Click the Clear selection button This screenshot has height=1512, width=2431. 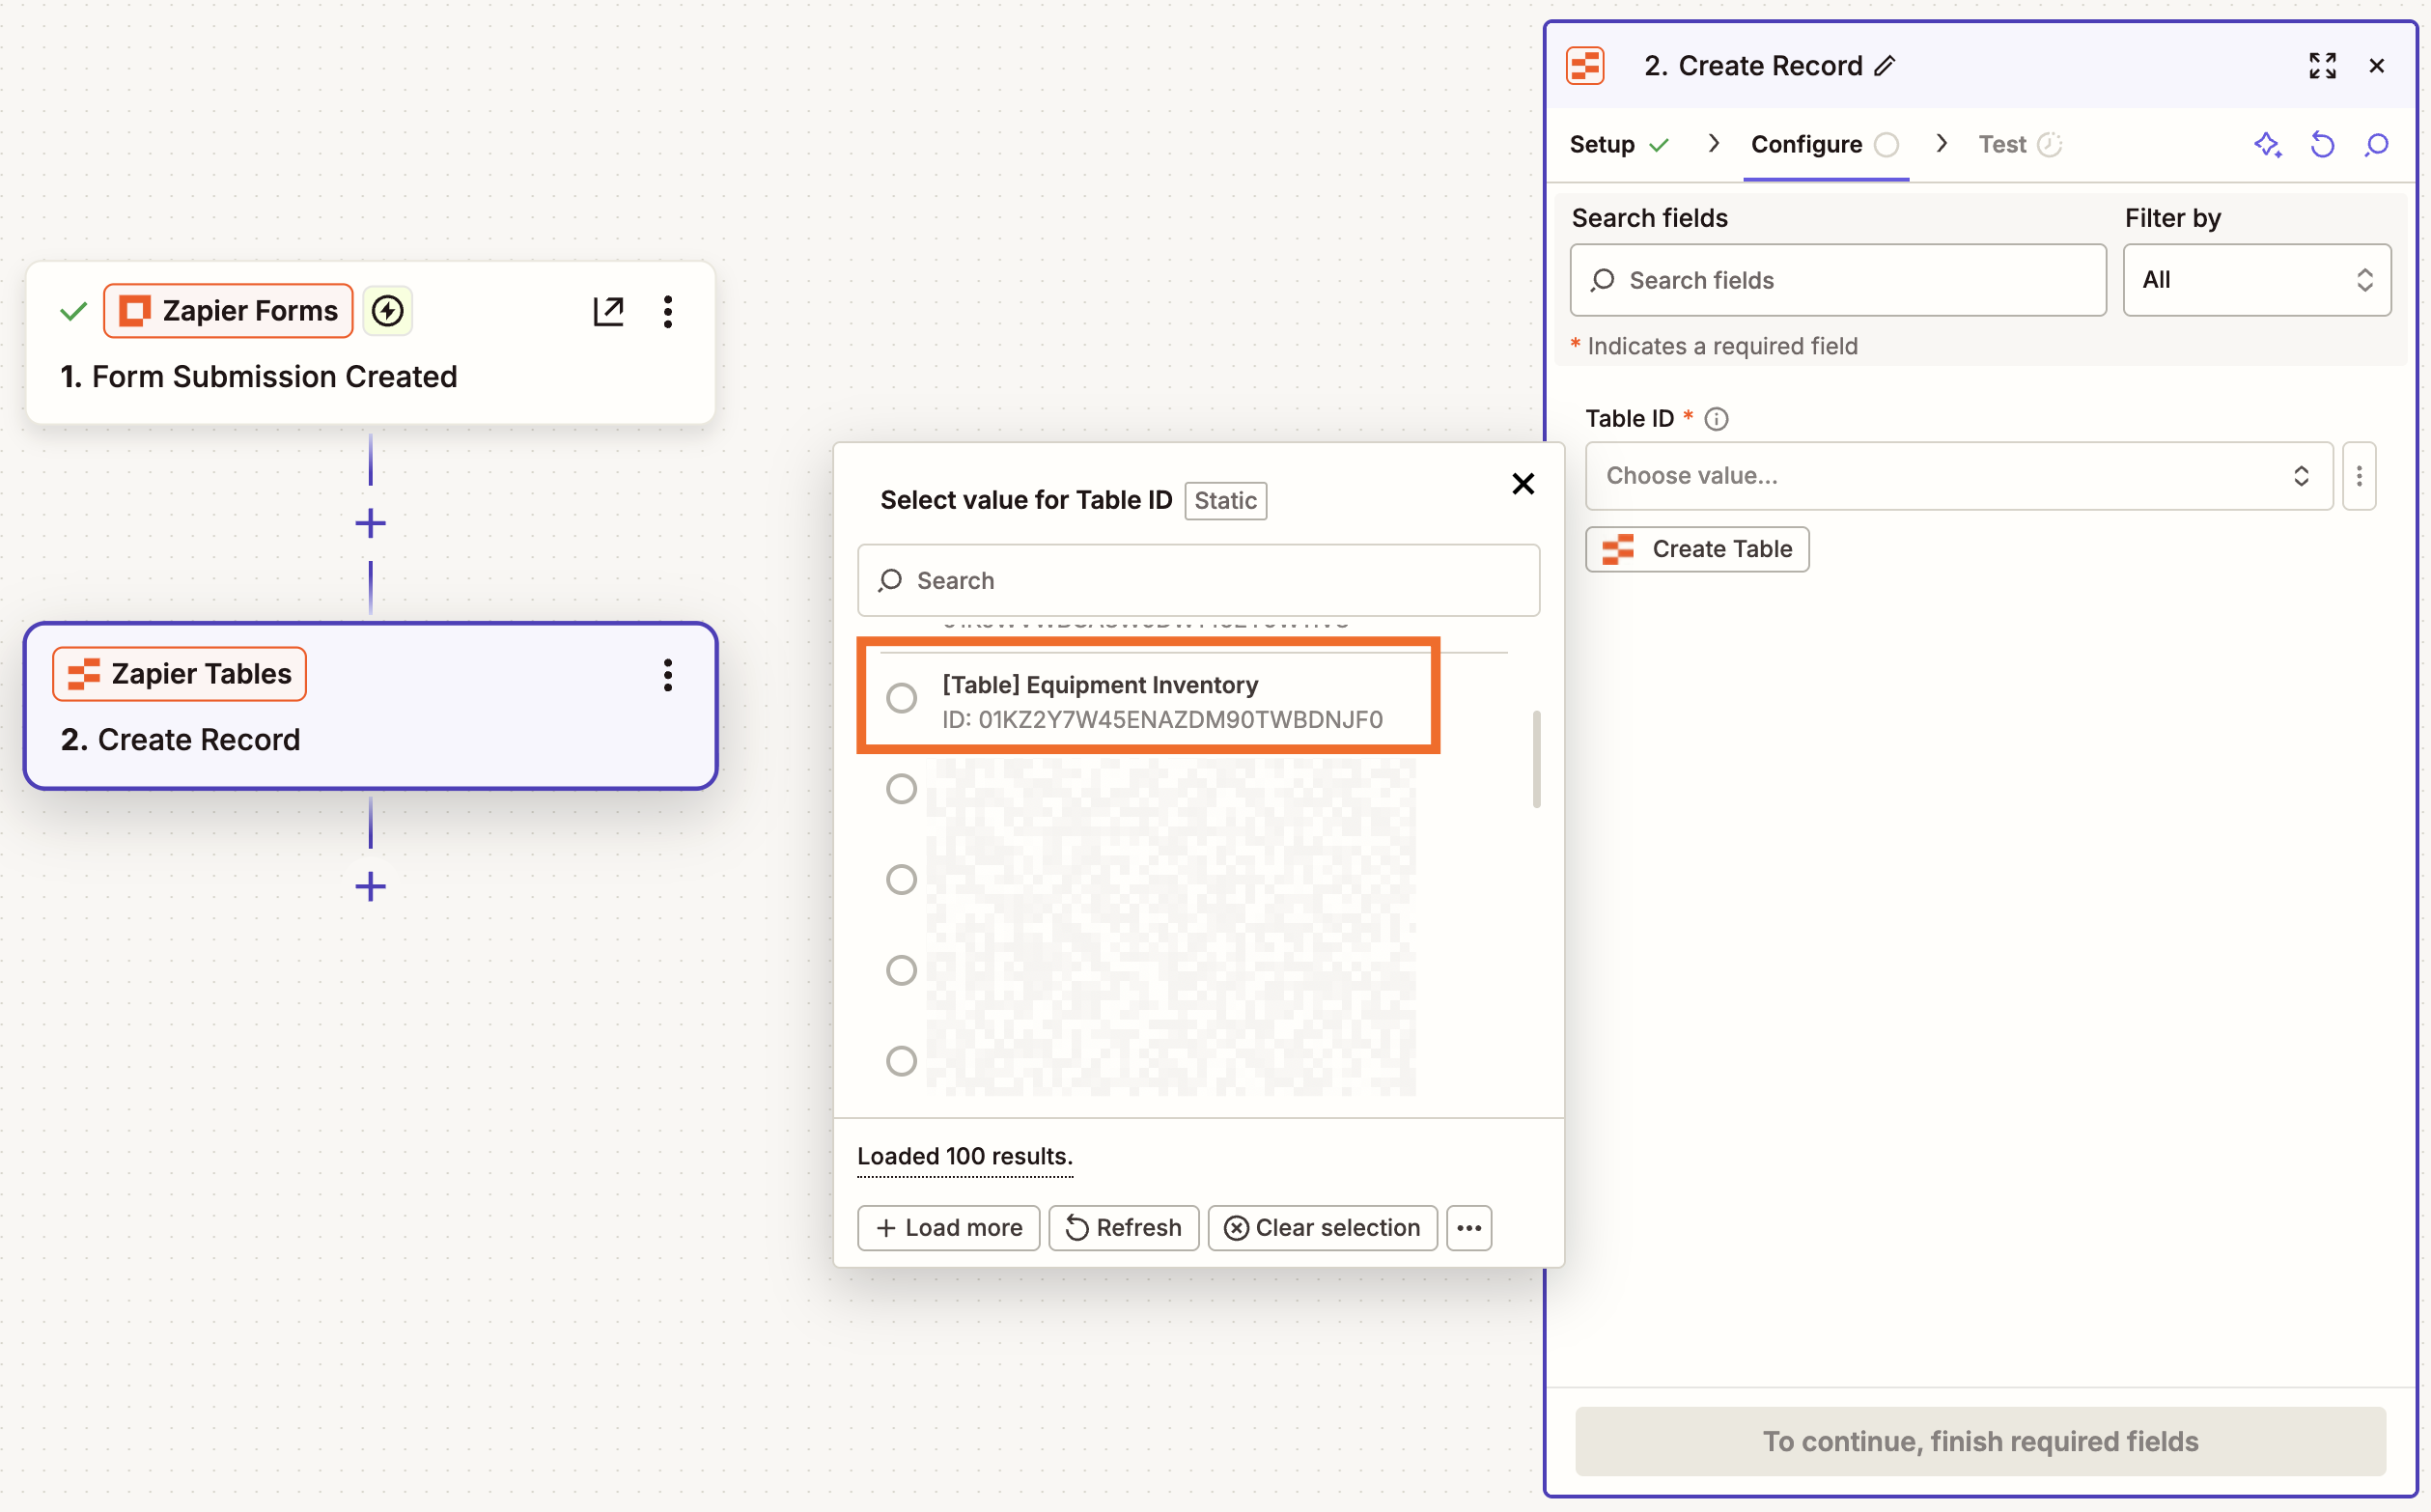(1322, 1228)
